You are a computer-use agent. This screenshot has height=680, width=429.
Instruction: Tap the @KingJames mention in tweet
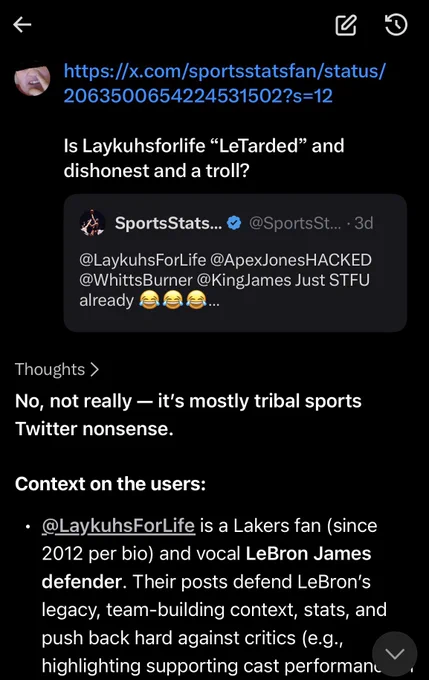tap(244, 280)
